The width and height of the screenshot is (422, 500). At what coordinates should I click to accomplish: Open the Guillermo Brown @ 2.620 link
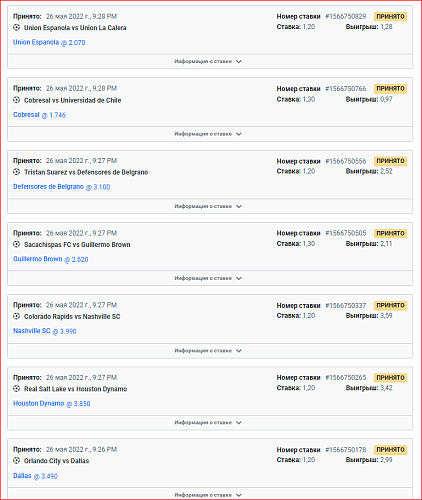pyautogui.click(x=51, y=259)
